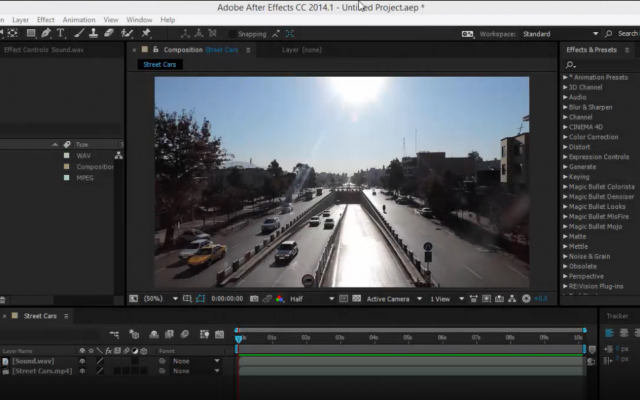Open the Effect menu
The height and width of the screenshot is (400, 640).
click(x=45, y=20)
